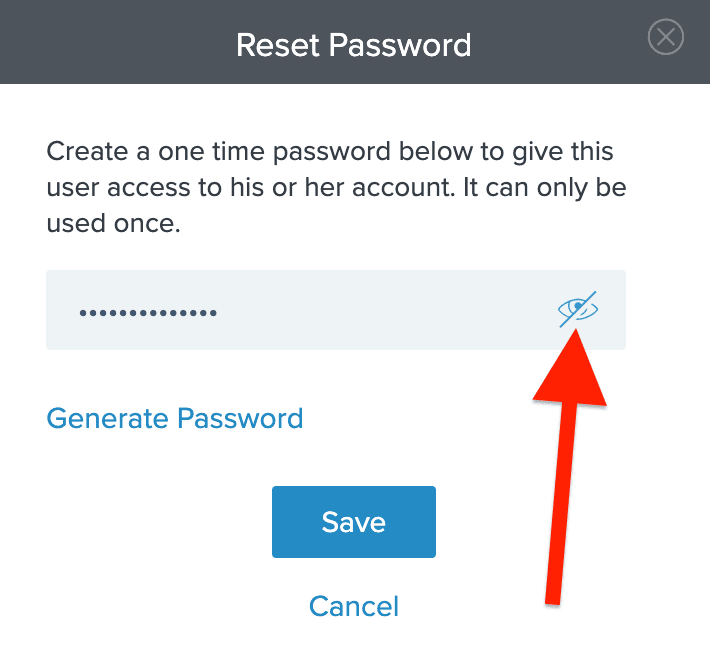Click the red arrow annotation

coord(567,466)
